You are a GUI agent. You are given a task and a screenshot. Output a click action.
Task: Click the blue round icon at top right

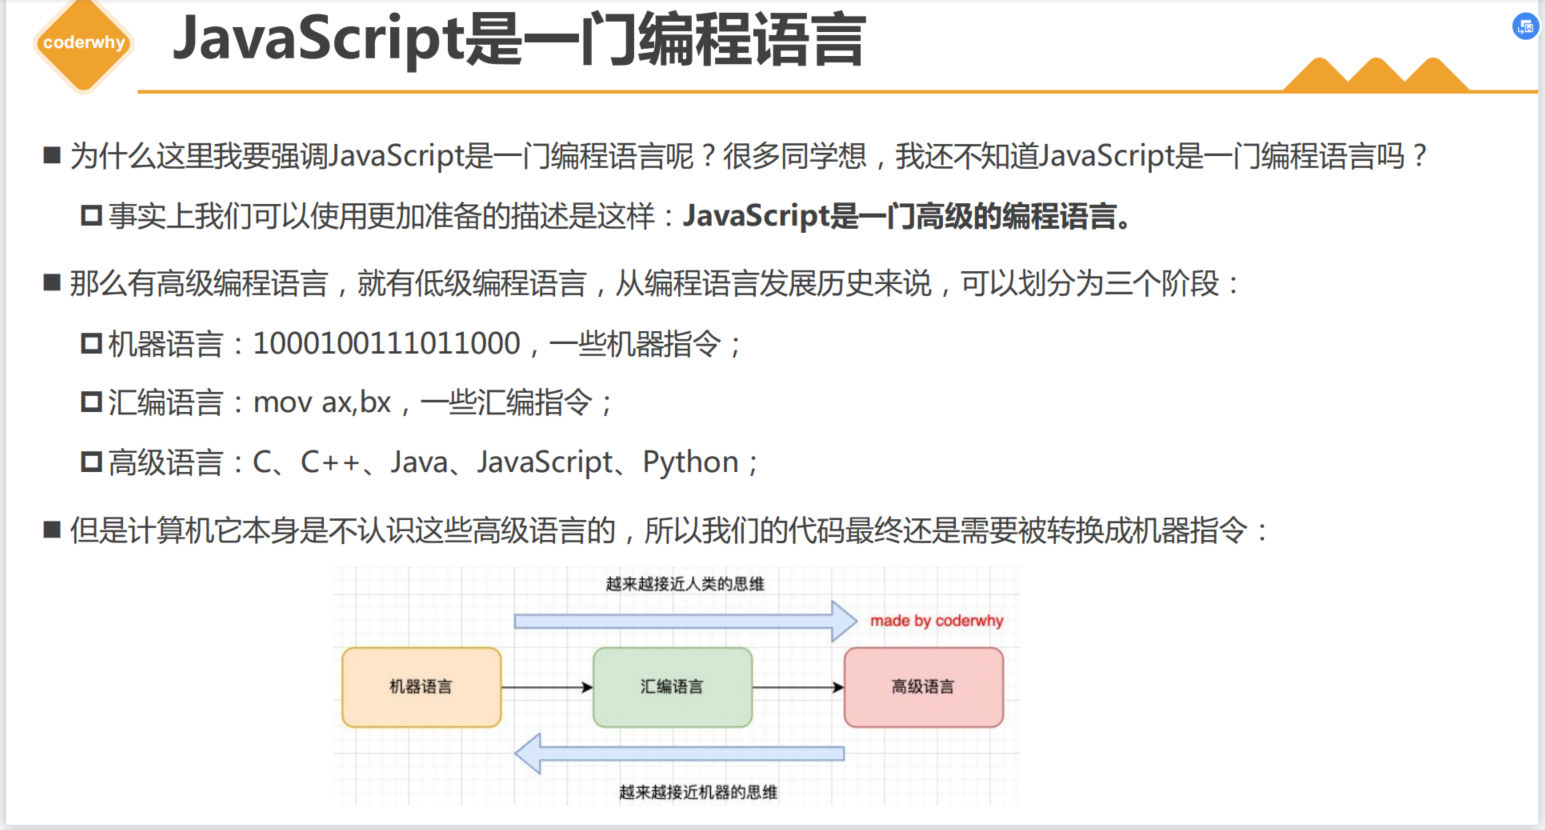point(1525,27)
